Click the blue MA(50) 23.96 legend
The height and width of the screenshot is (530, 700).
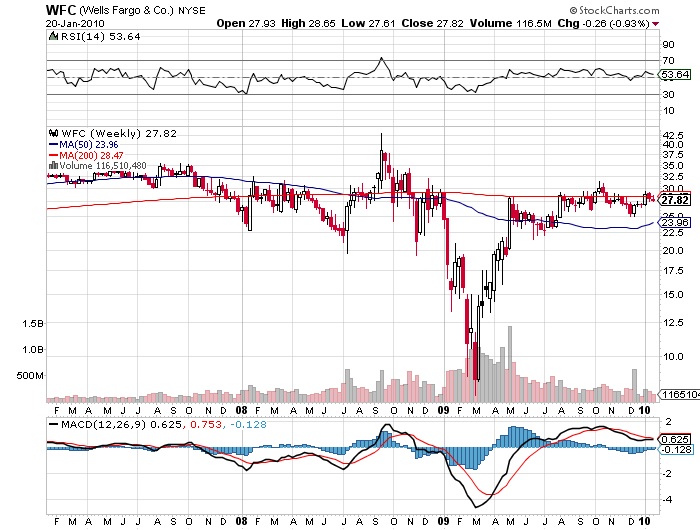83,145
